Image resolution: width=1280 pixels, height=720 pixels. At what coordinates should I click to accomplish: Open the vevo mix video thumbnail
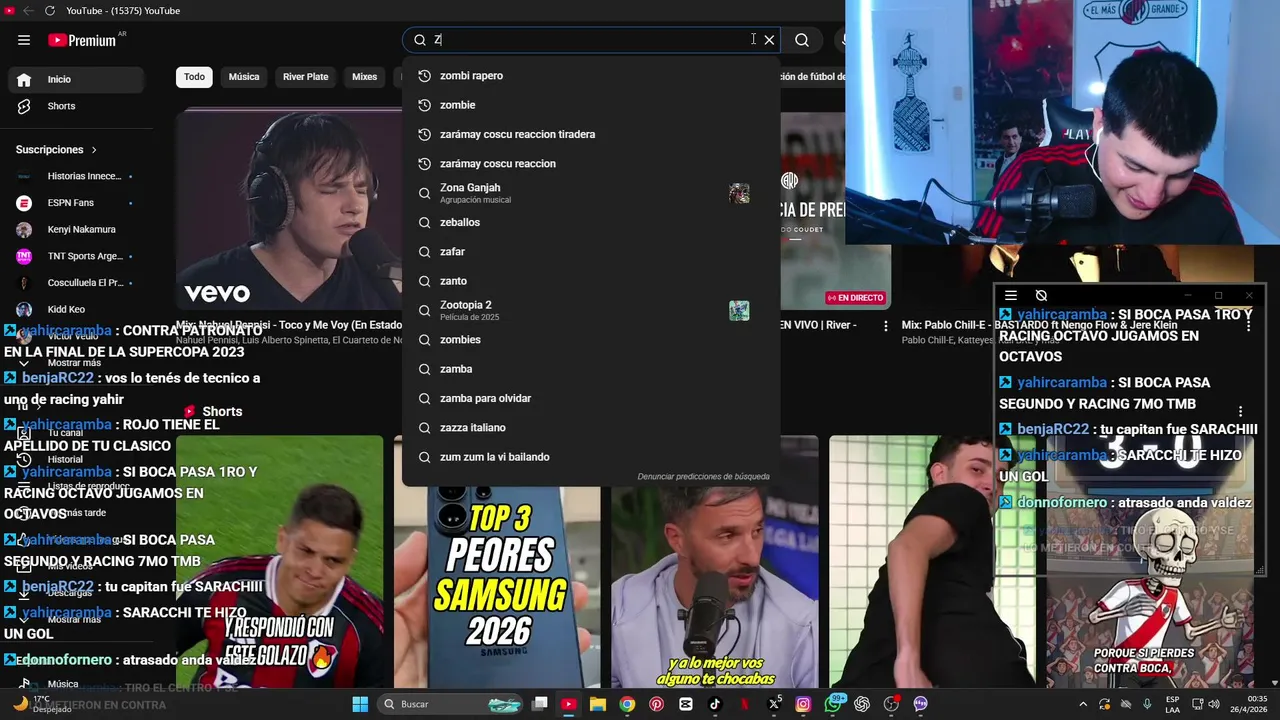coord(289,210)
